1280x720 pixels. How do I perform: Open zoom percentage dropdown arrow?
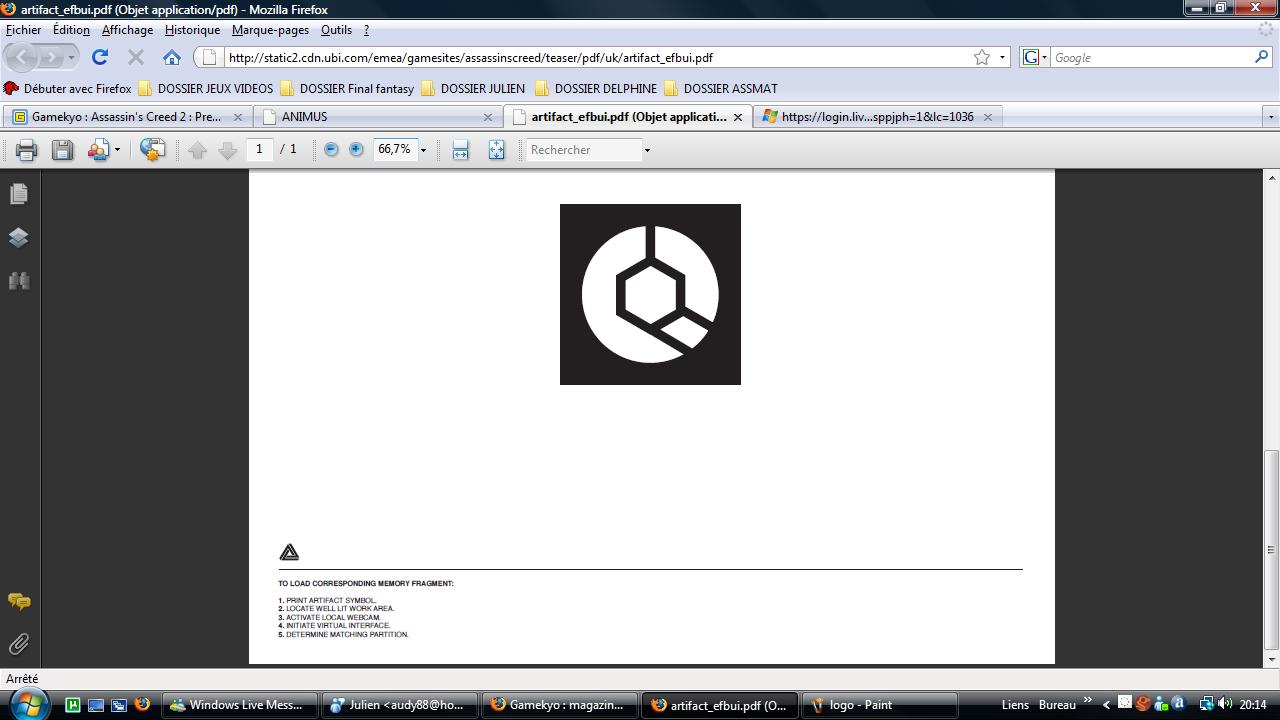pos(423,150)
